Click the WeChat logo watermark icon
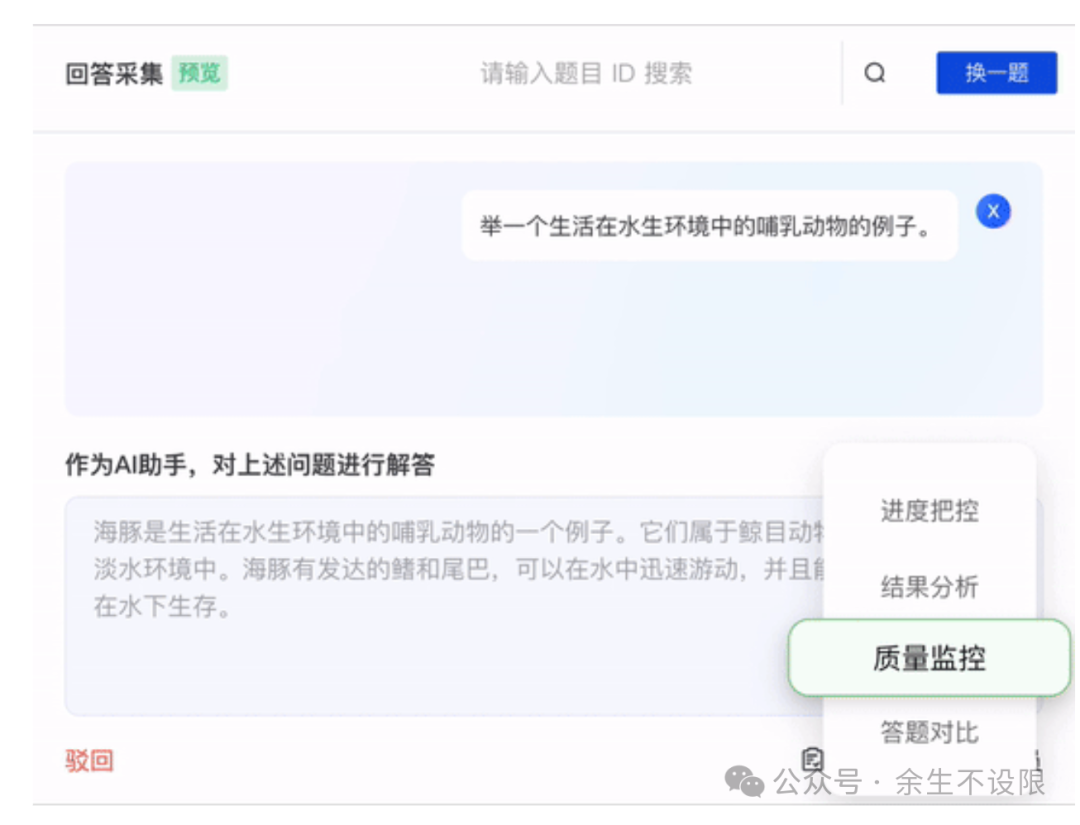1080x825 pixels. click(x=745, y=781)
